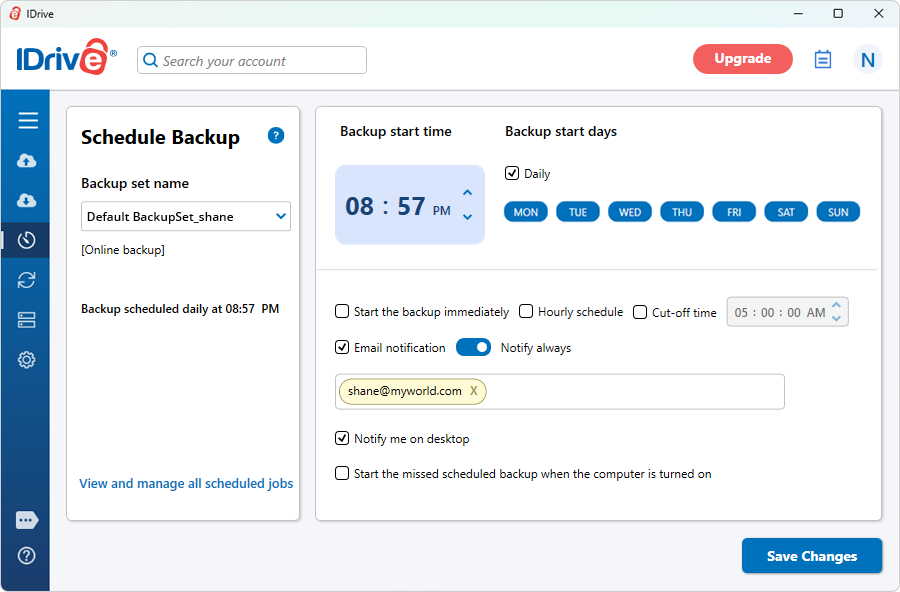Screen dimensions: 900x592
Task: Decrease backup start time with down arrow
Action: coord(467,217)
